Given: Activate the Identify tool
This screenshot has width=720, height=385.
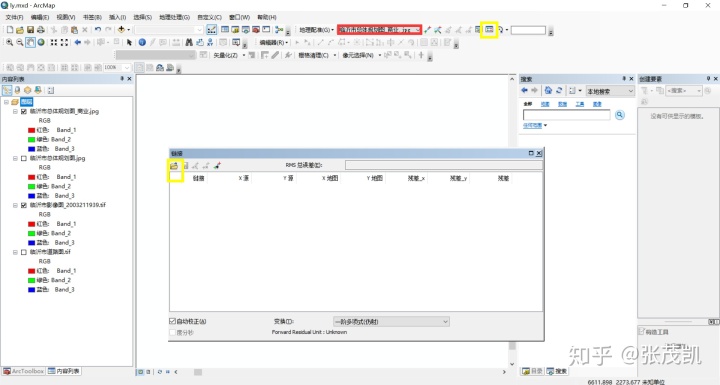Looking at the screenshot, I should point(142,42).
